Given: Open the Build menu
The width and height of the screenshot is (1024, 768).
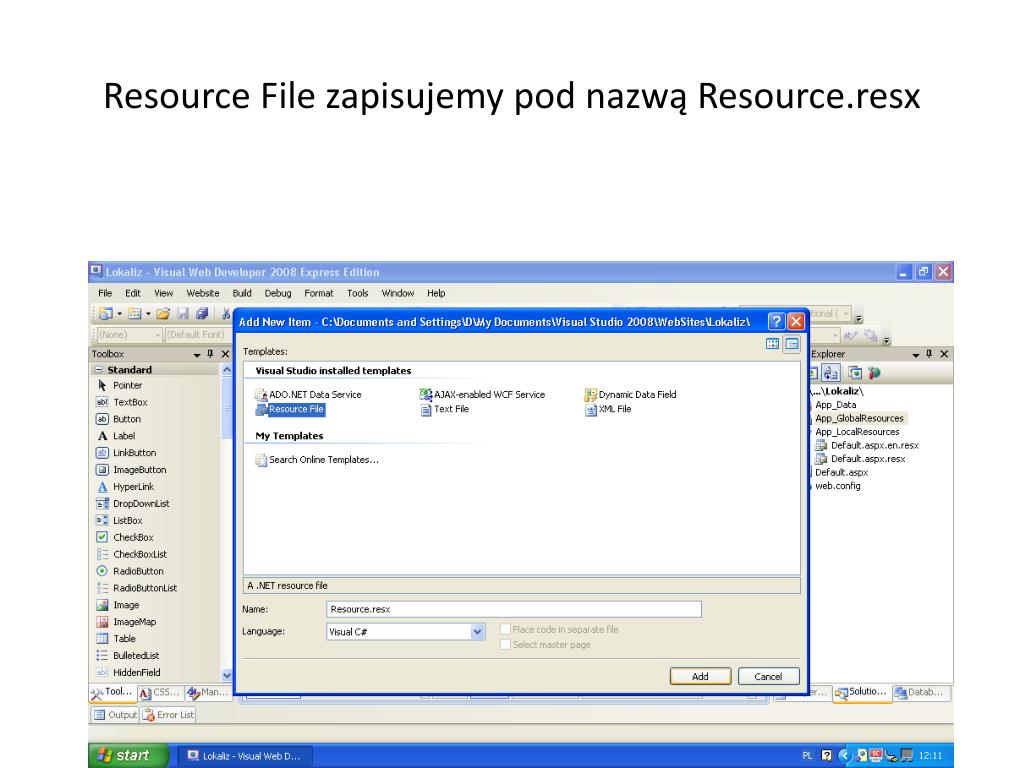Looking at the screenshot, I should [x=242, y=293].
